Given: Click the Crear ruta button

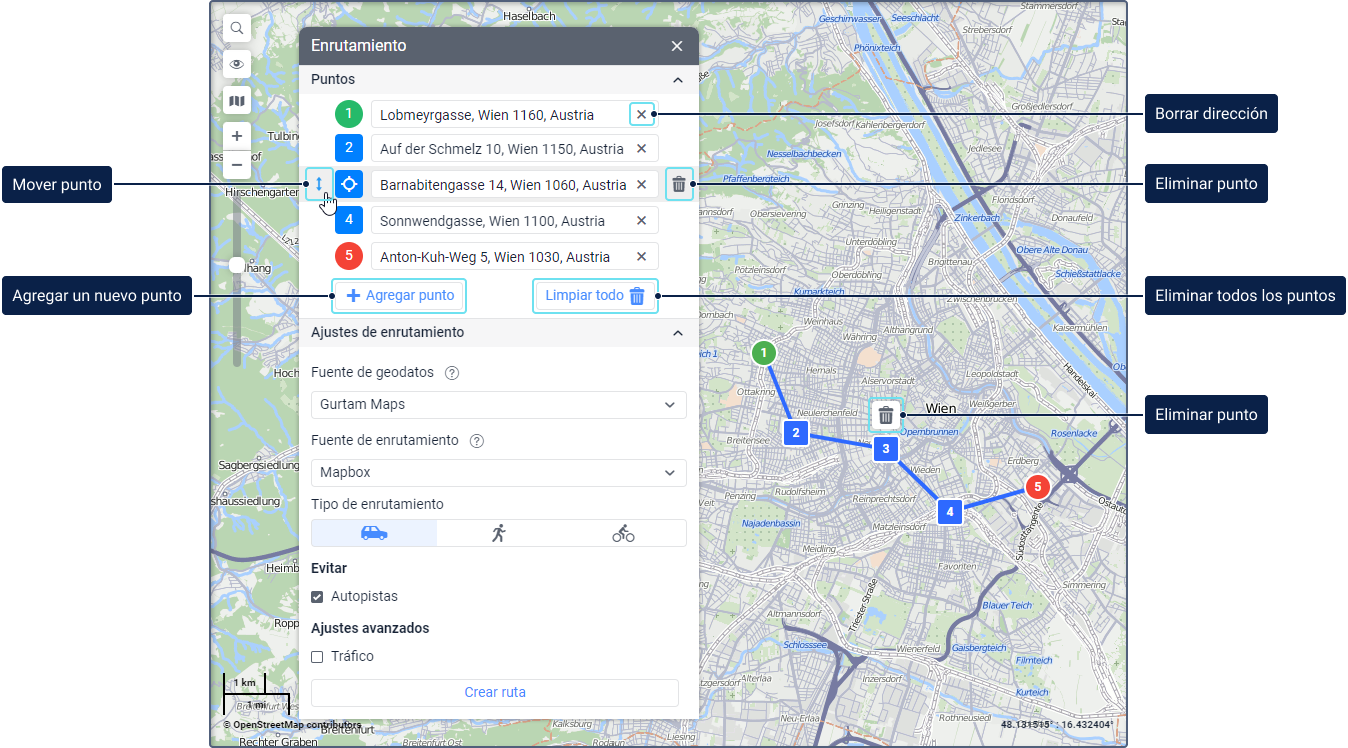Looking at the screenshot, I should pos(494,692).
